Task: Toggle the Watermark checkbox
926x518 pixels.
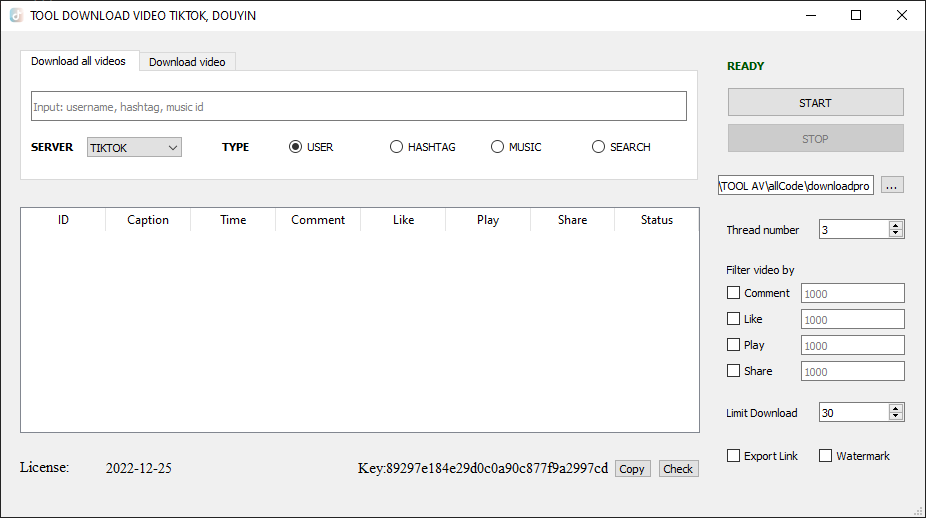Action: pos(826,456)
